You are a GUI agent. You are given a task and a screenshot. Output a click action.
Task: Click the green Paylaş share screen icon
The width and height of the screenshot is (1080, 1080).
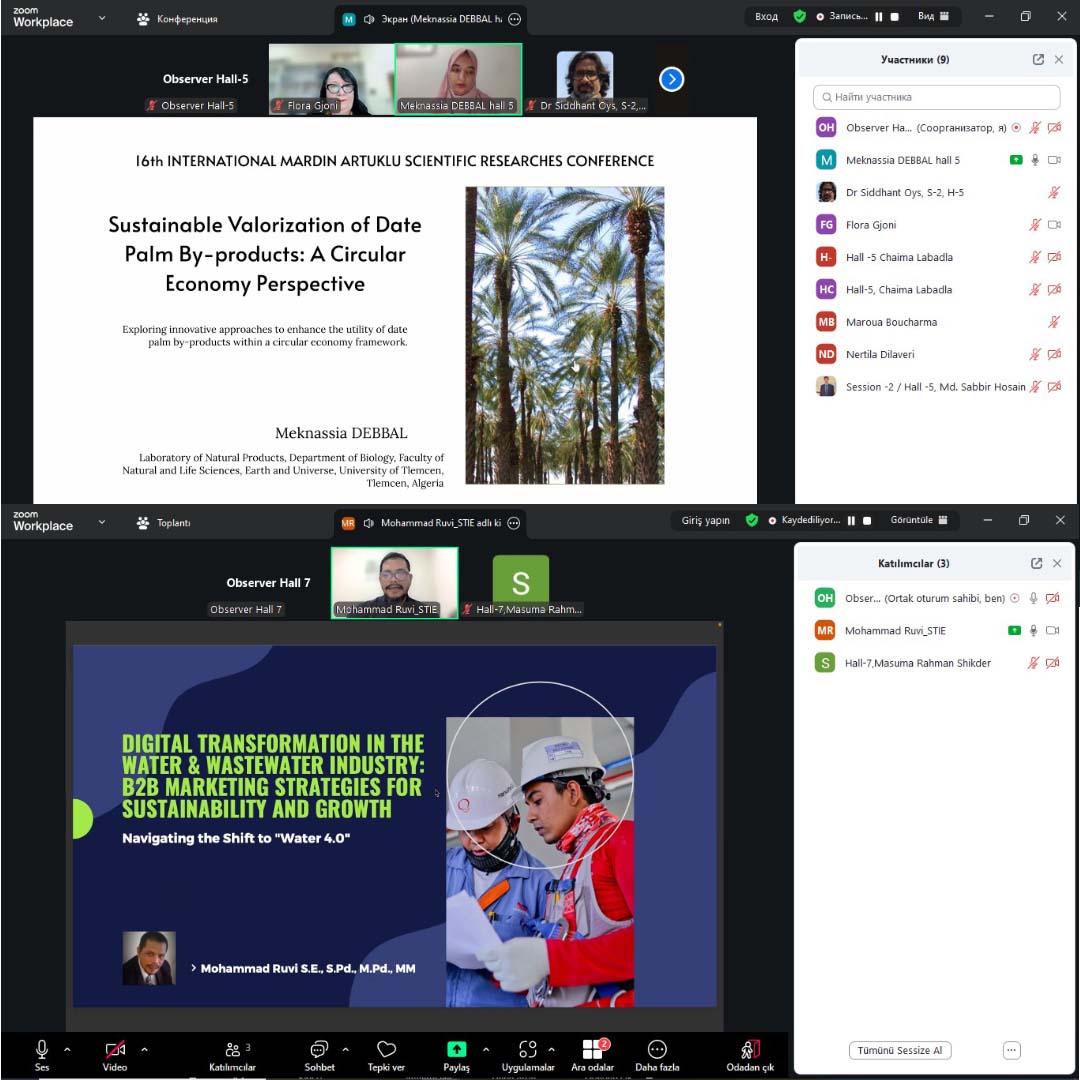456,1049
